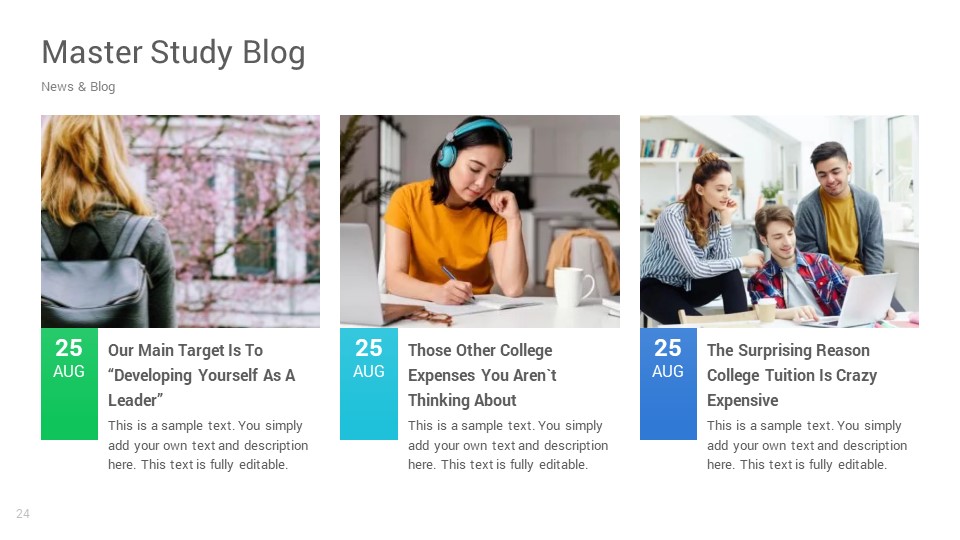
Task: Open the "Developing Yourself As A Leader" headline
Action: coord(201,375)
